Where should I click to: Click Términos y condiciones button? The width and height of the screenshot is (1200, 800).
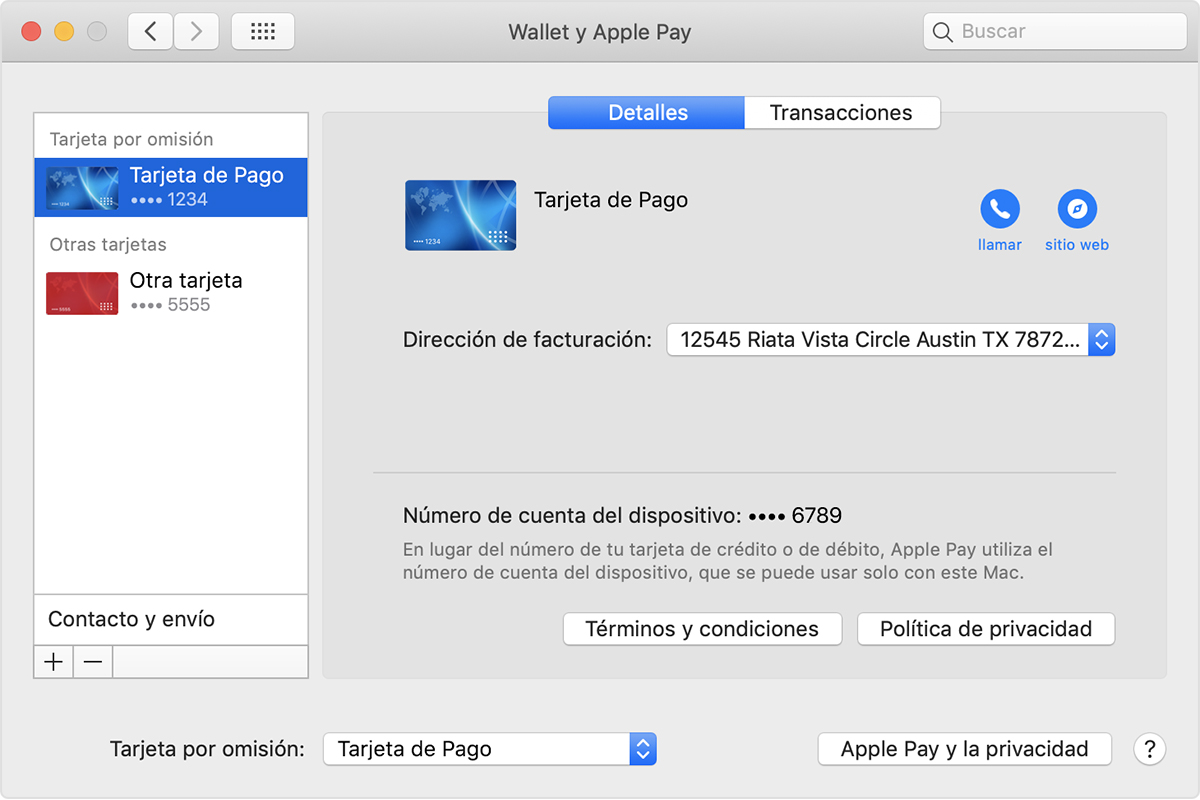click(702, 629)
